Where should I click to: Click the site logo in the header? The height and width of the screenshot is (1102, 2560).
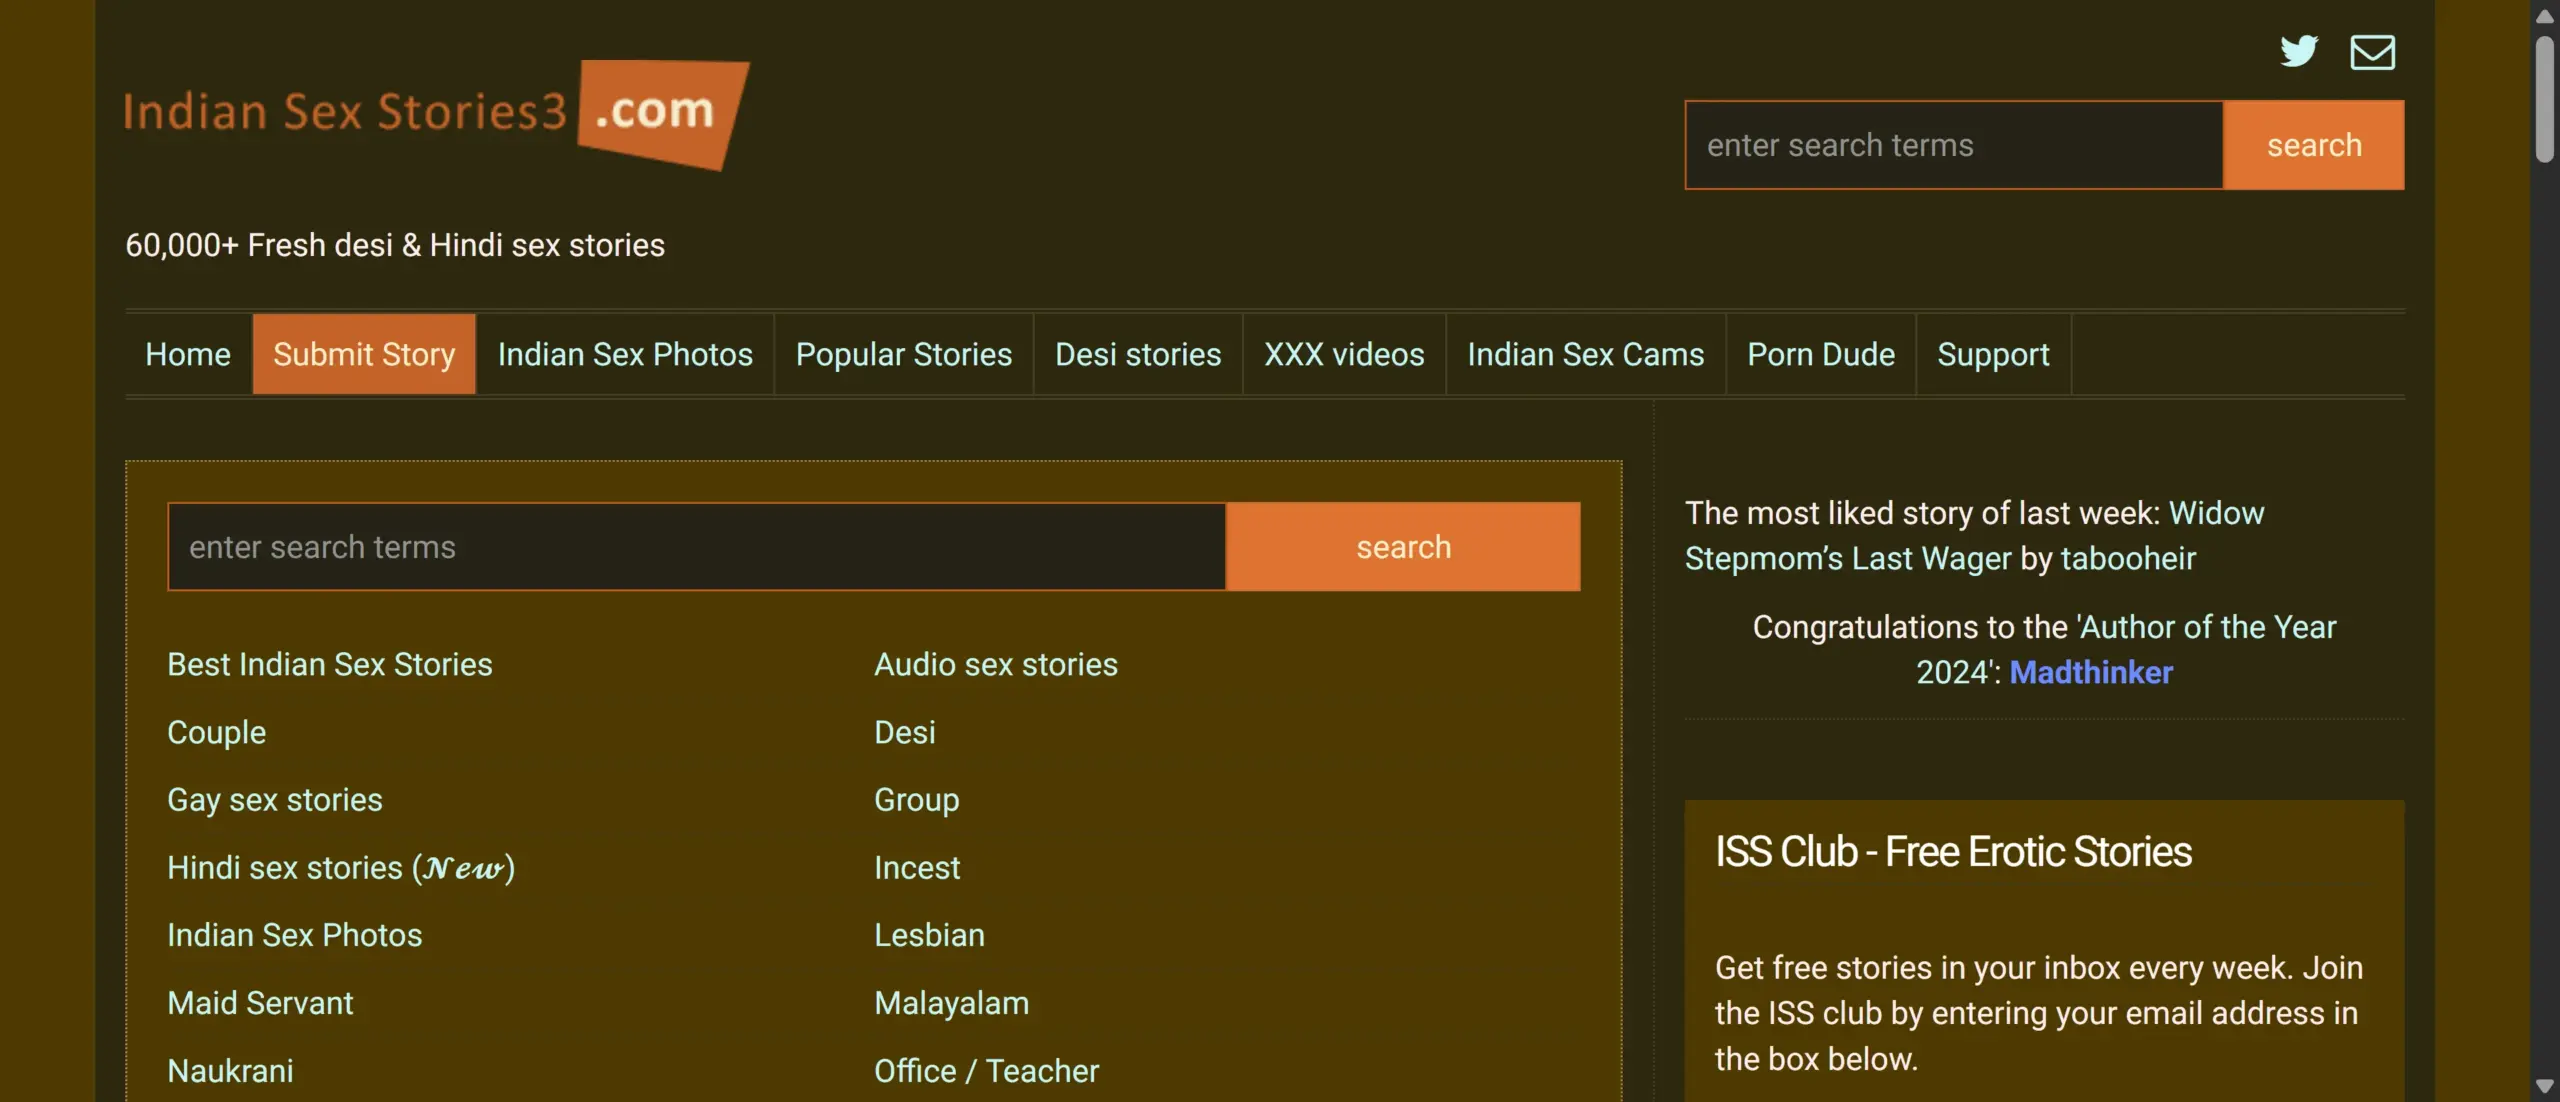coord(436,115)
